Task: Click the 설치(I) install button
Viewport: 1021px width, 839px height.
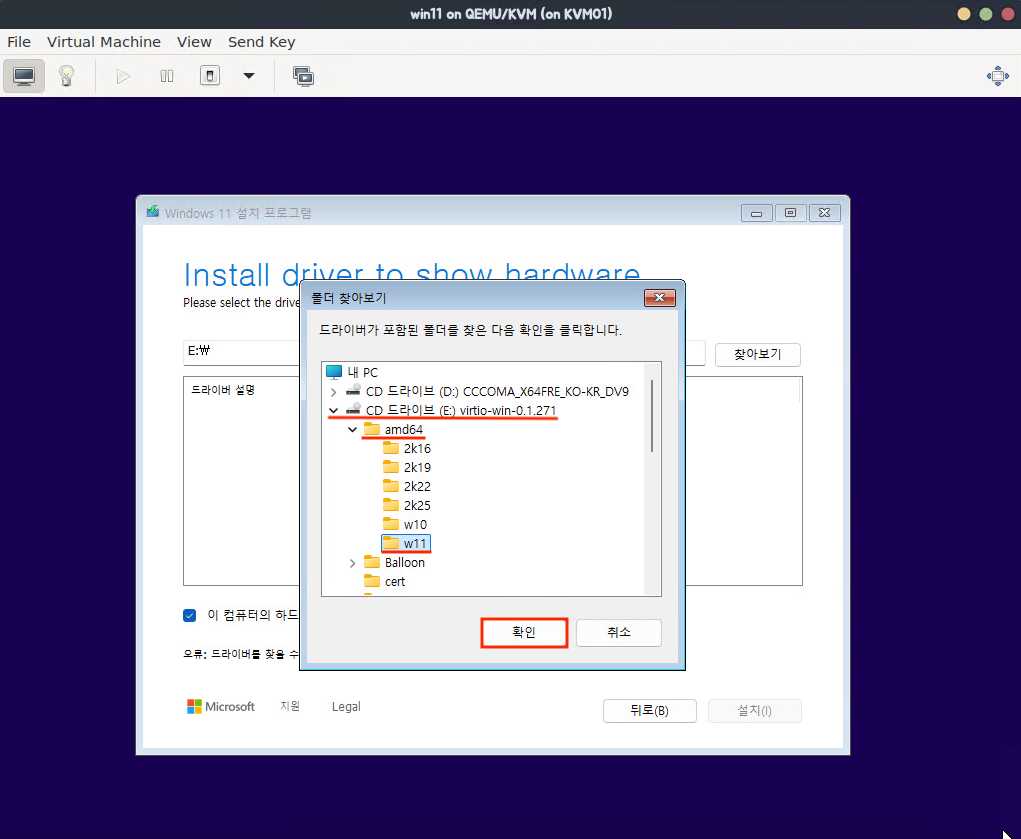Action: pyautogui.click(x=755, y=711)
